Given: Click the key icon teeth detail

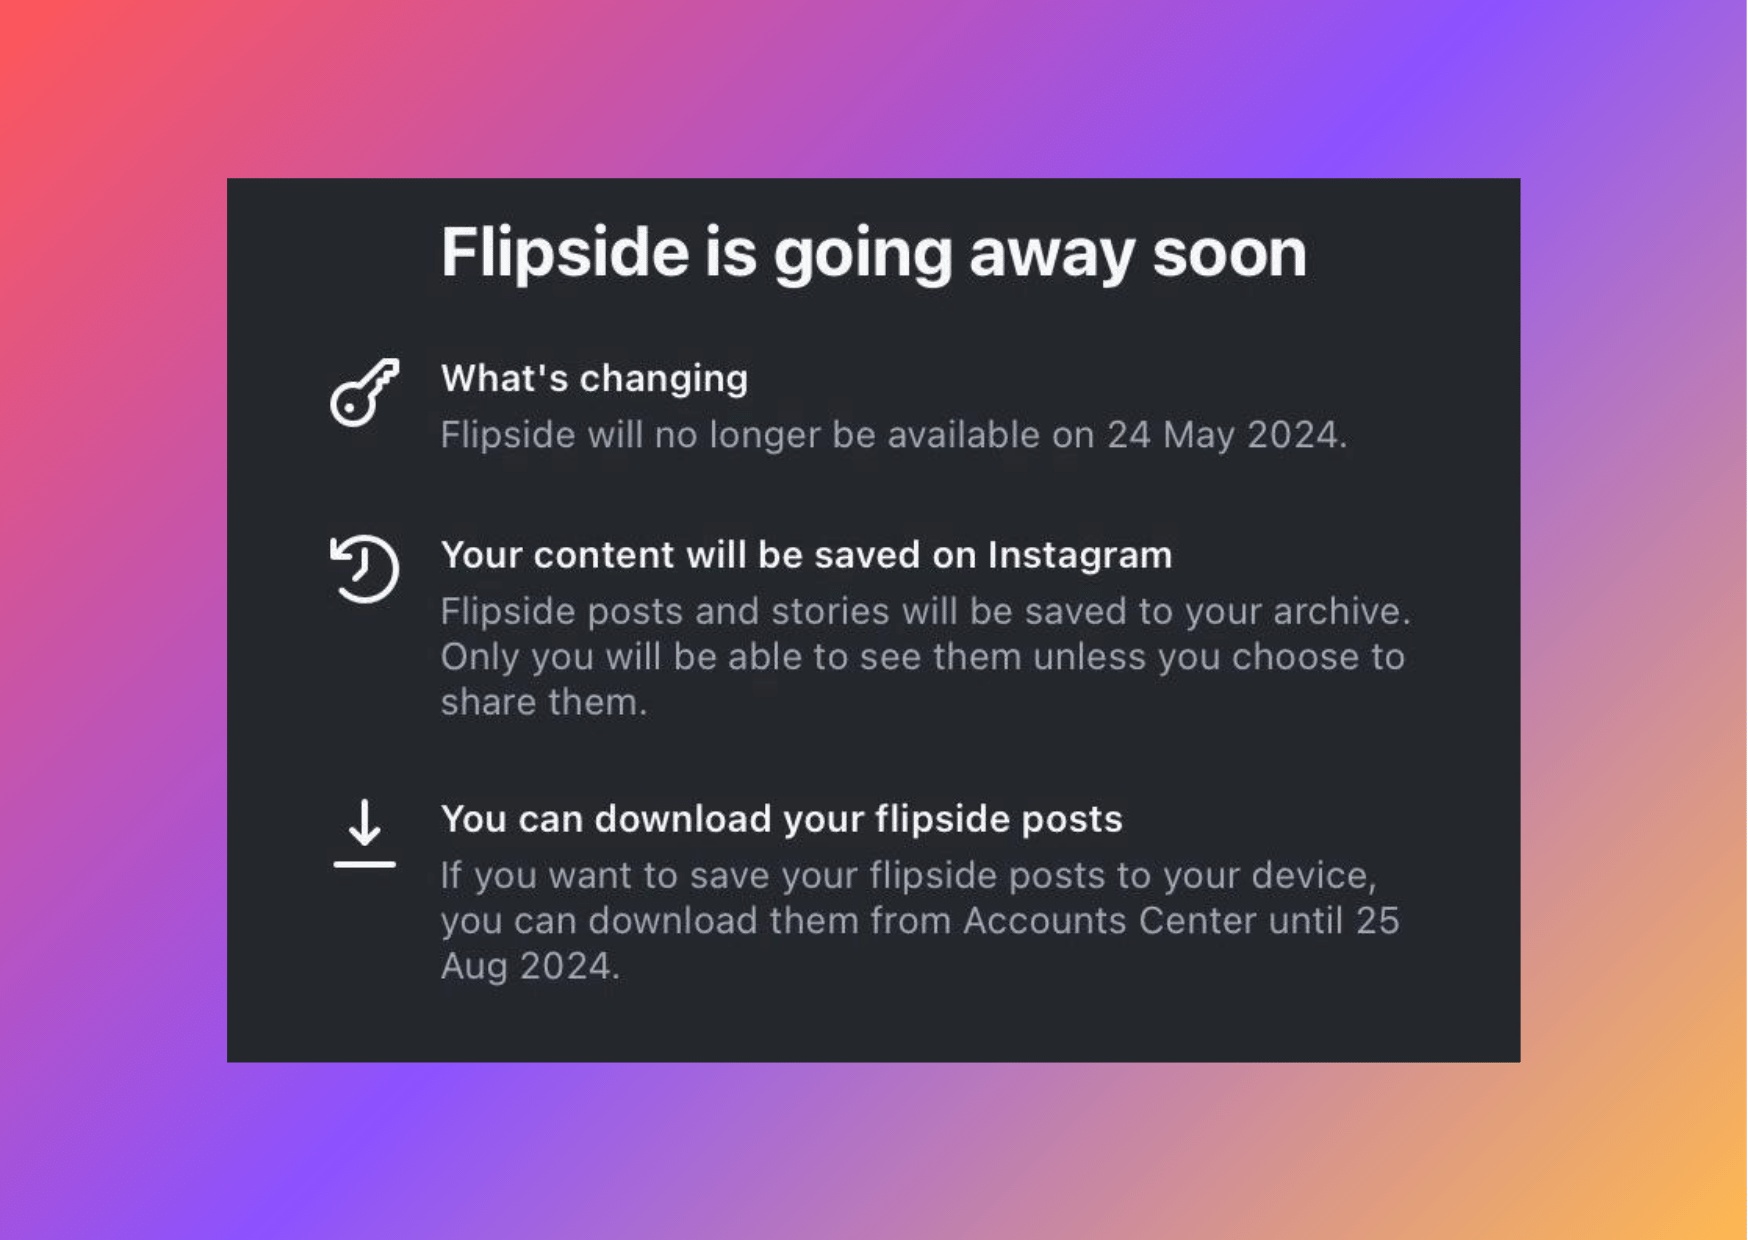Looking at the screenshot, I should click(392, 375).
